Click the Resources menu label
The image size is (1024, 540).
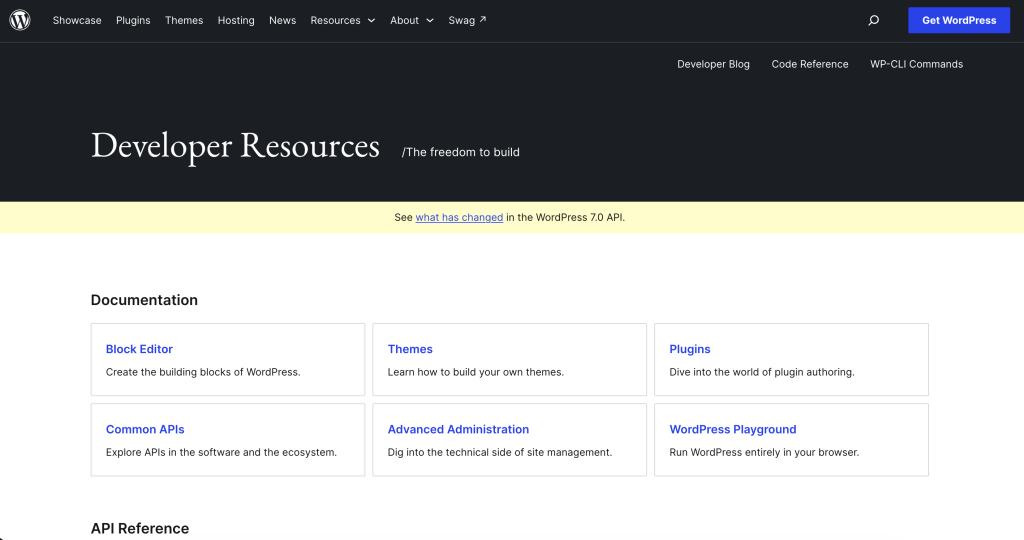pyautogui.click(x=335, y=20)
